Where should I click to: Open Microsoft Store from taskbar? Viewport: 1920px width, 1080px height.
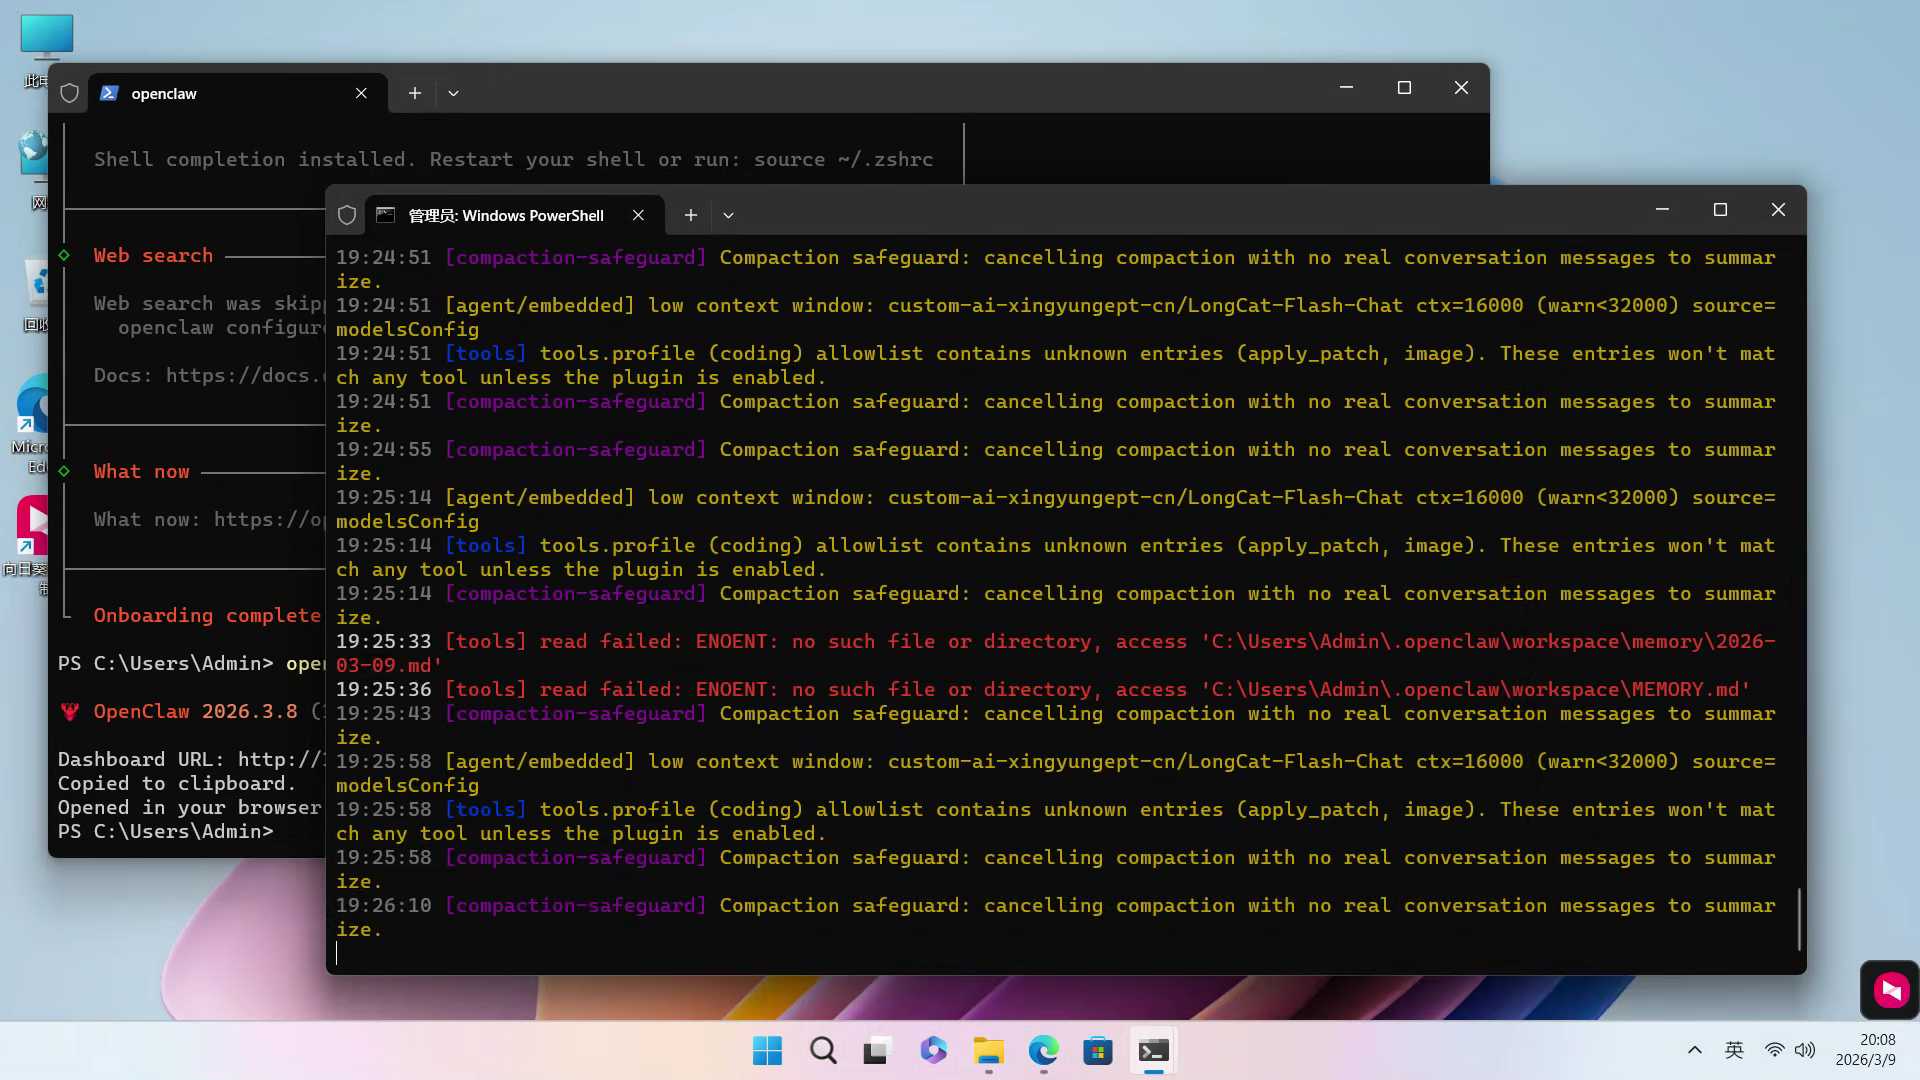pos(1097,1050)
